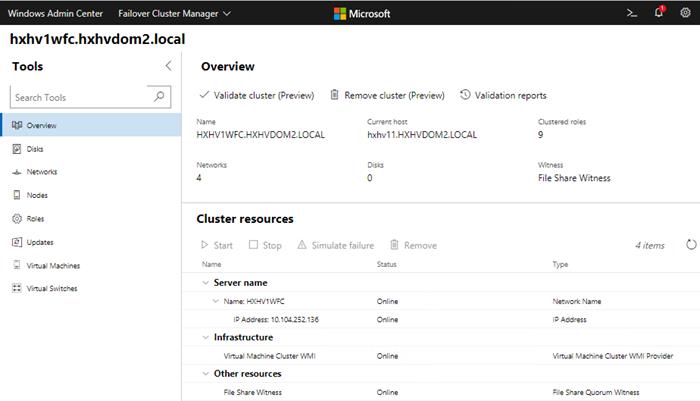
Task: Click the Updates sidebar icon
Action: pos(17,242)
